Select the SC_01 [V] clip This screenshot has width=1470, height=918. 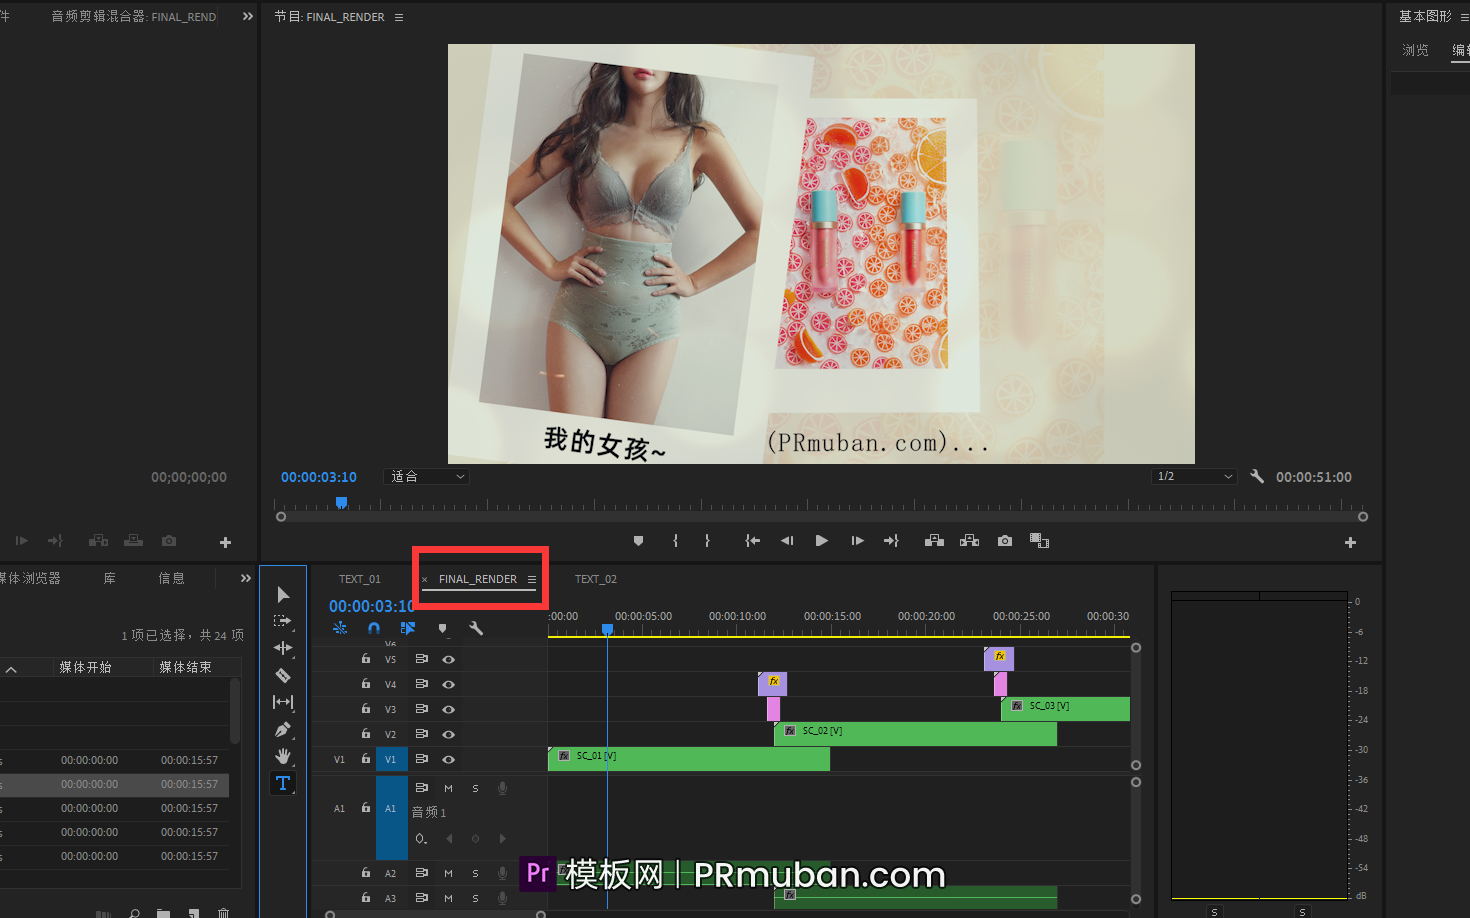pos(689,759)
